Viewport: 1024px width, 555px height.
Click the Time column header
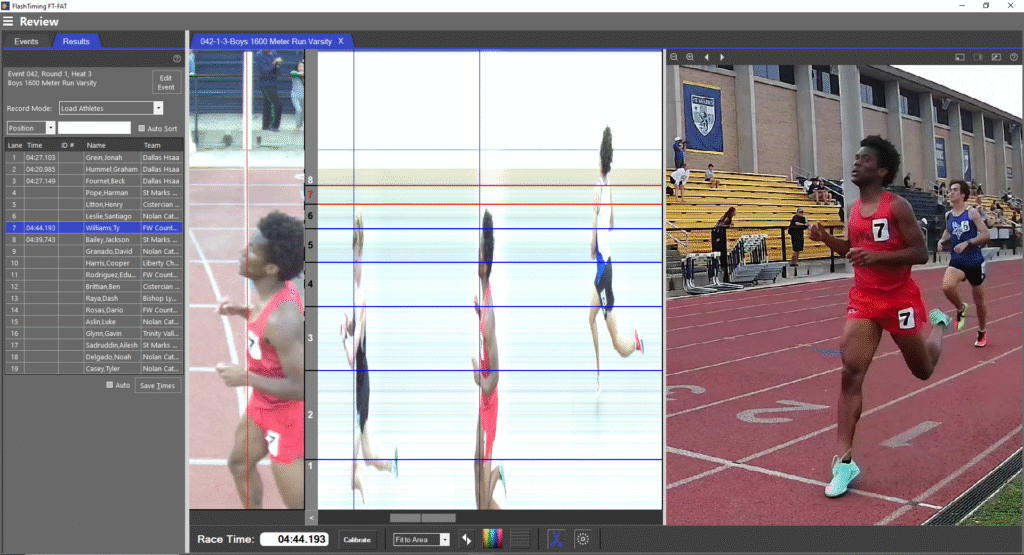(x=41, y=145)
